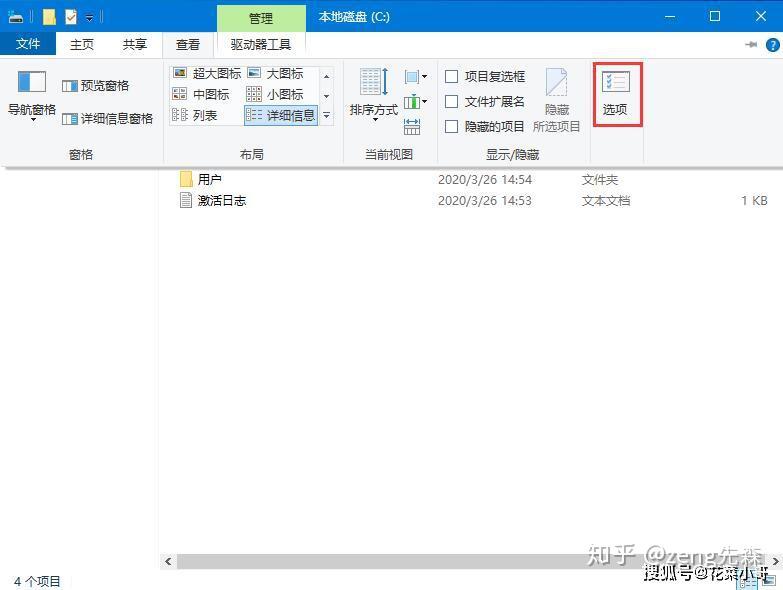
Task: Select the 用户 folder icon
Action: click(x=186, y=179)
